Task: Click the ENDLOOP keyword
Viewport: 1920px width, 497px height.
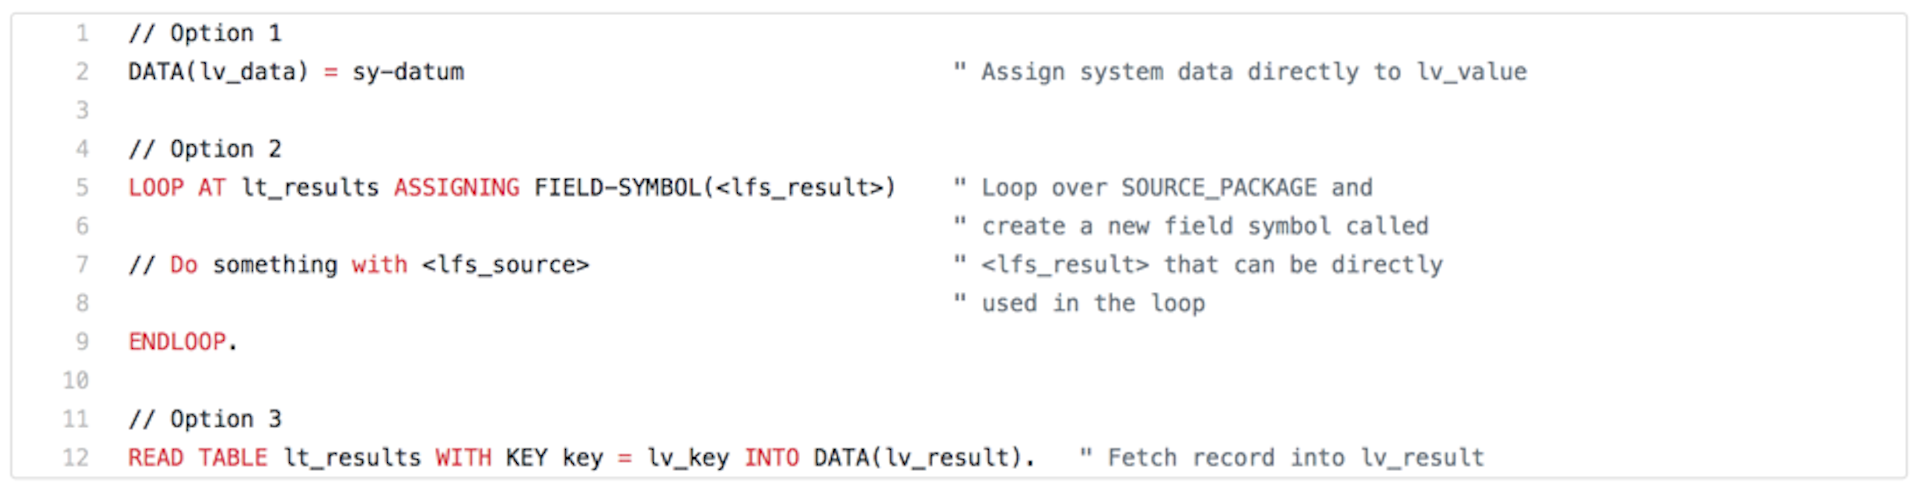Action: tap(177, 342)
